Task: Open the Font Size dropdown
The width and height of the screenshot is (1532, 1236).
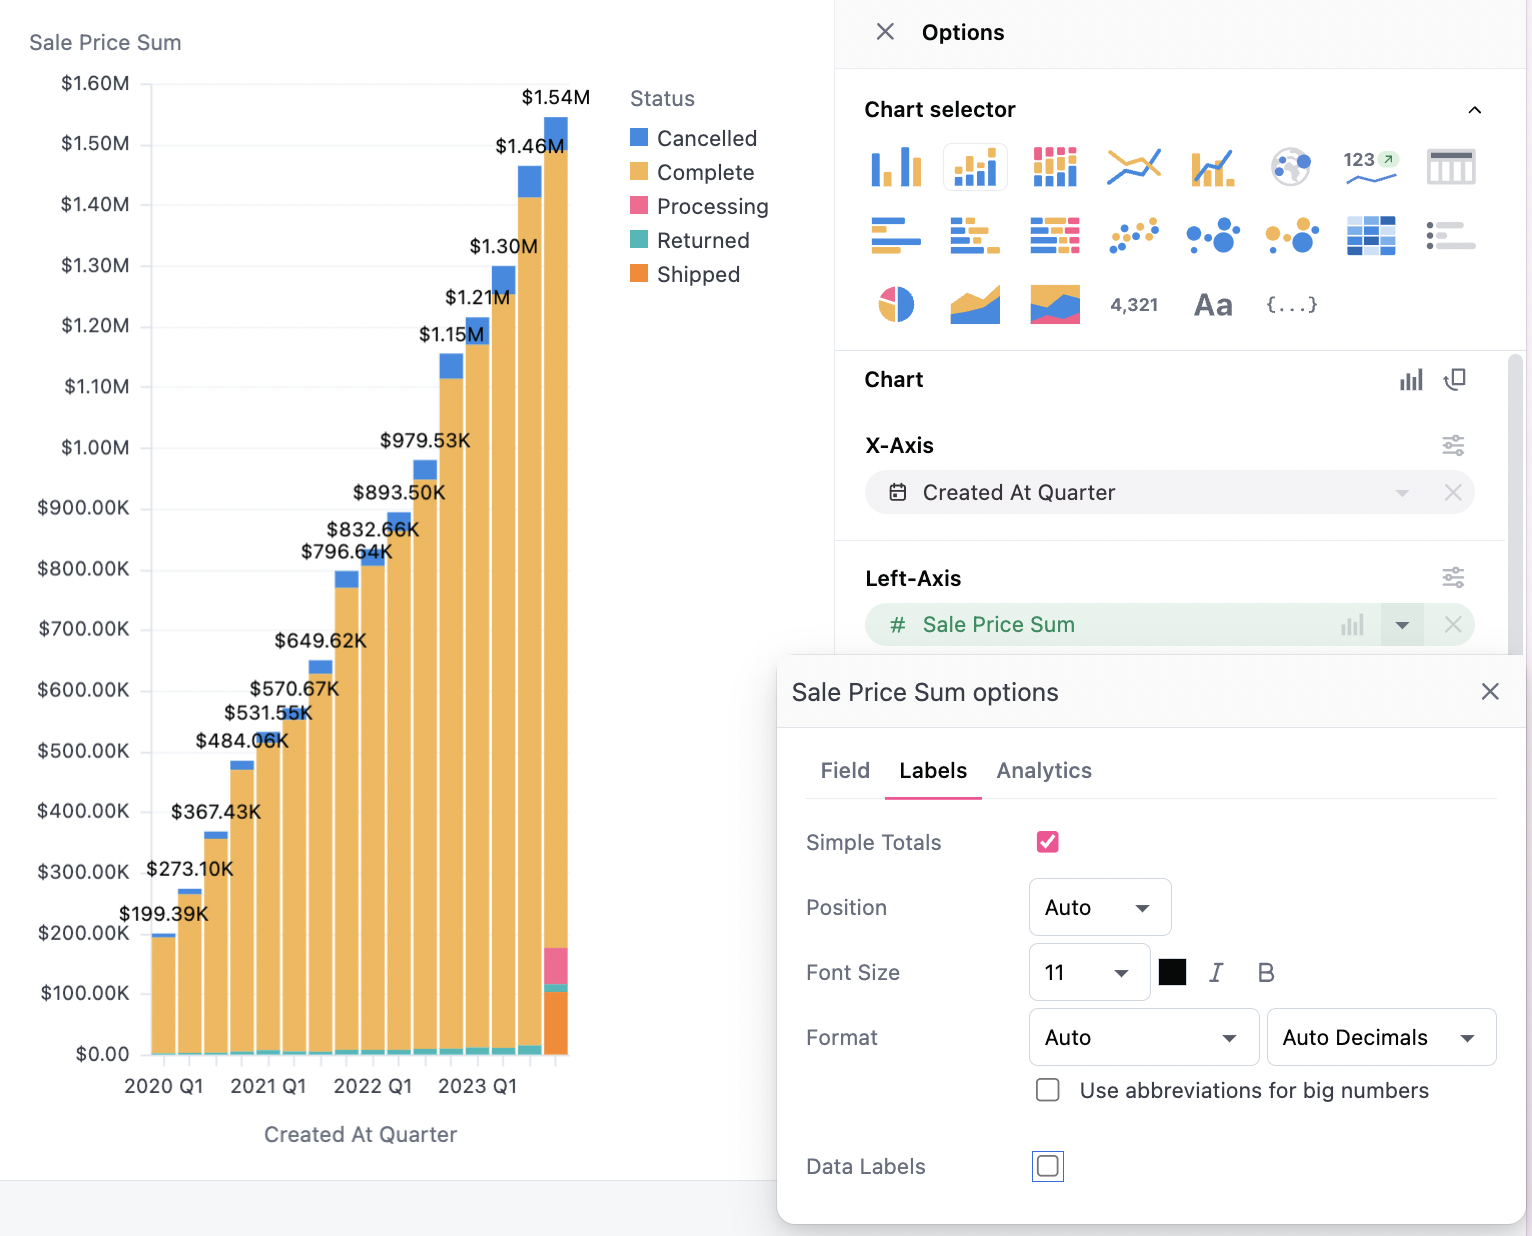Action: (x=1088, y=973)
